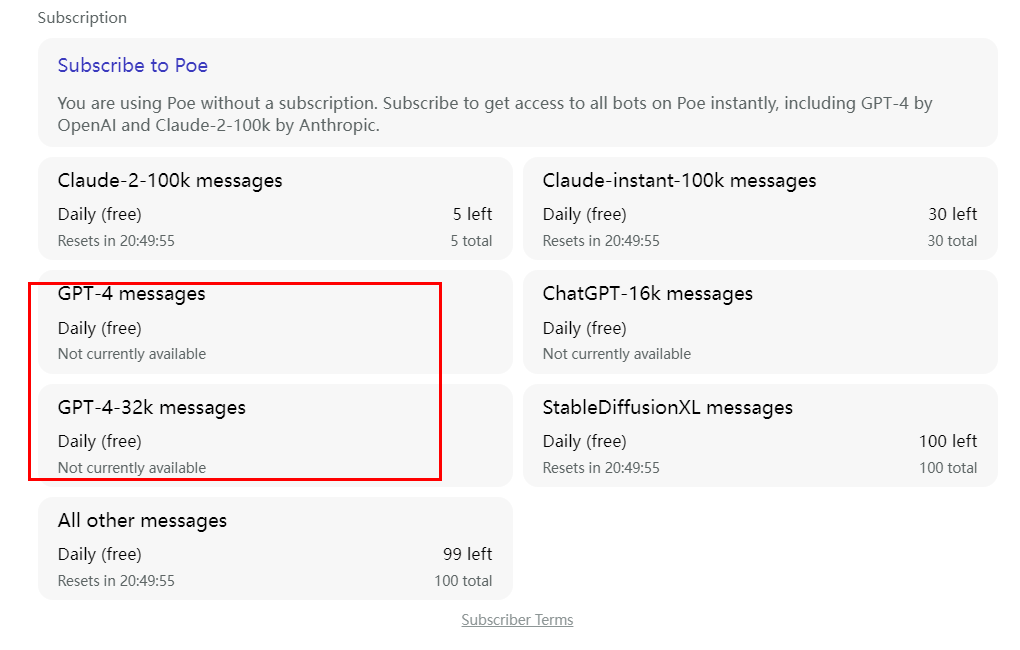Viewport: 1020px width, 650px height.
Task: Select the StableDiffusionXL messages heading
Action: [x=667, y=408]
